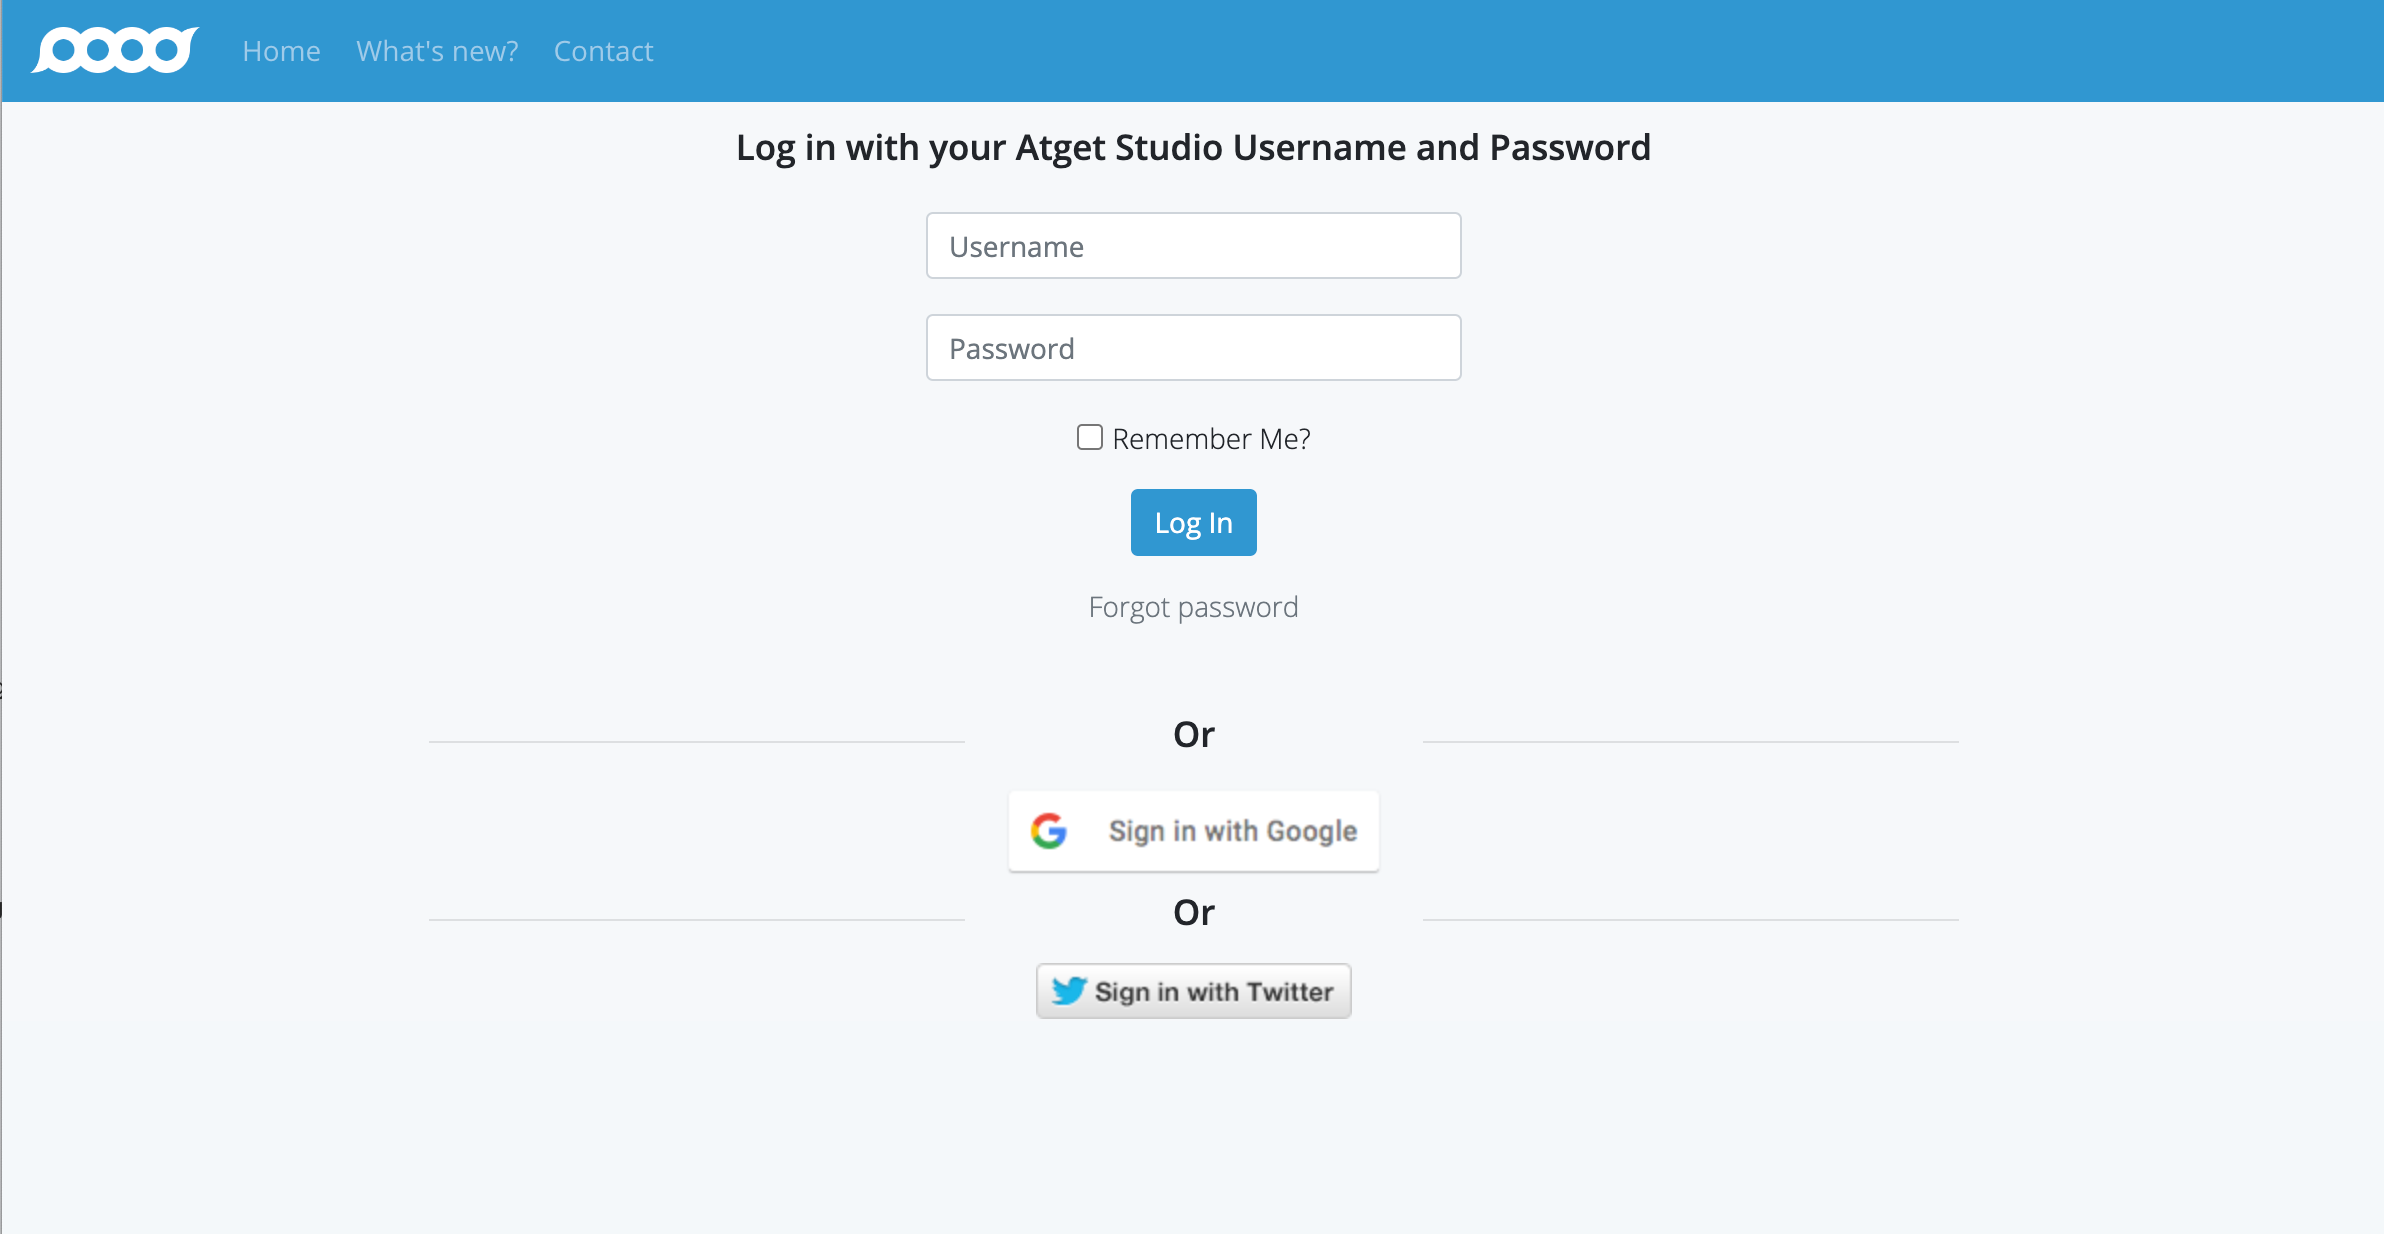The width and height of the screenshot is (2384, 1234).
Task: Open the Forgot password link
Action: click(x=1193, y=607)
